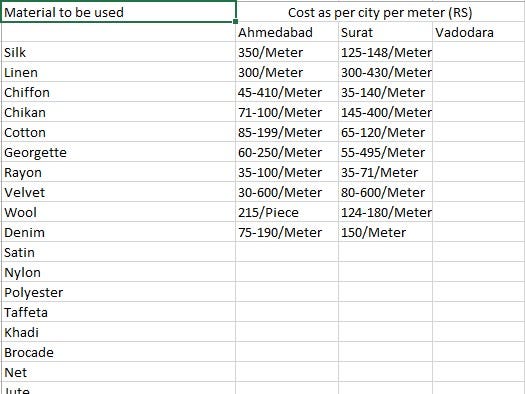Select the 124-180/Meter Wool Surat cell

point(385,212)
